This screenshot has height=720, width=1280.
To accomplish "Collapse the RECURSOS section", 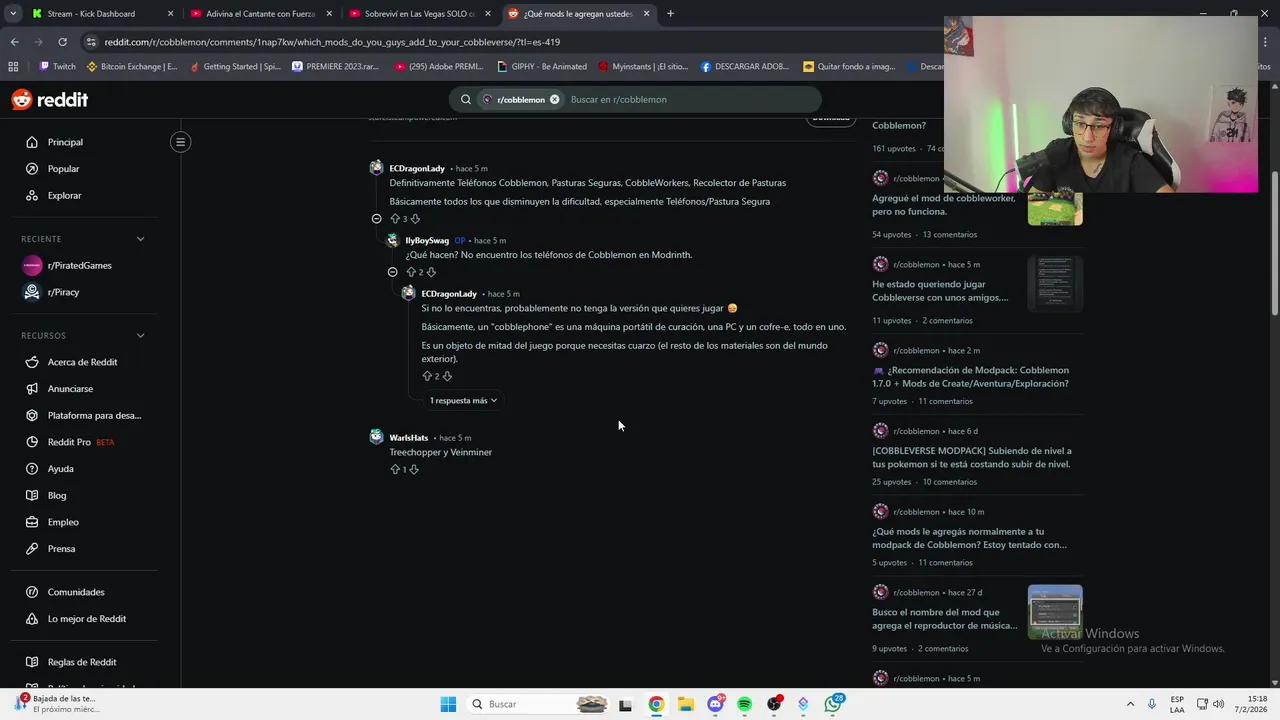I will click(140, 336).
